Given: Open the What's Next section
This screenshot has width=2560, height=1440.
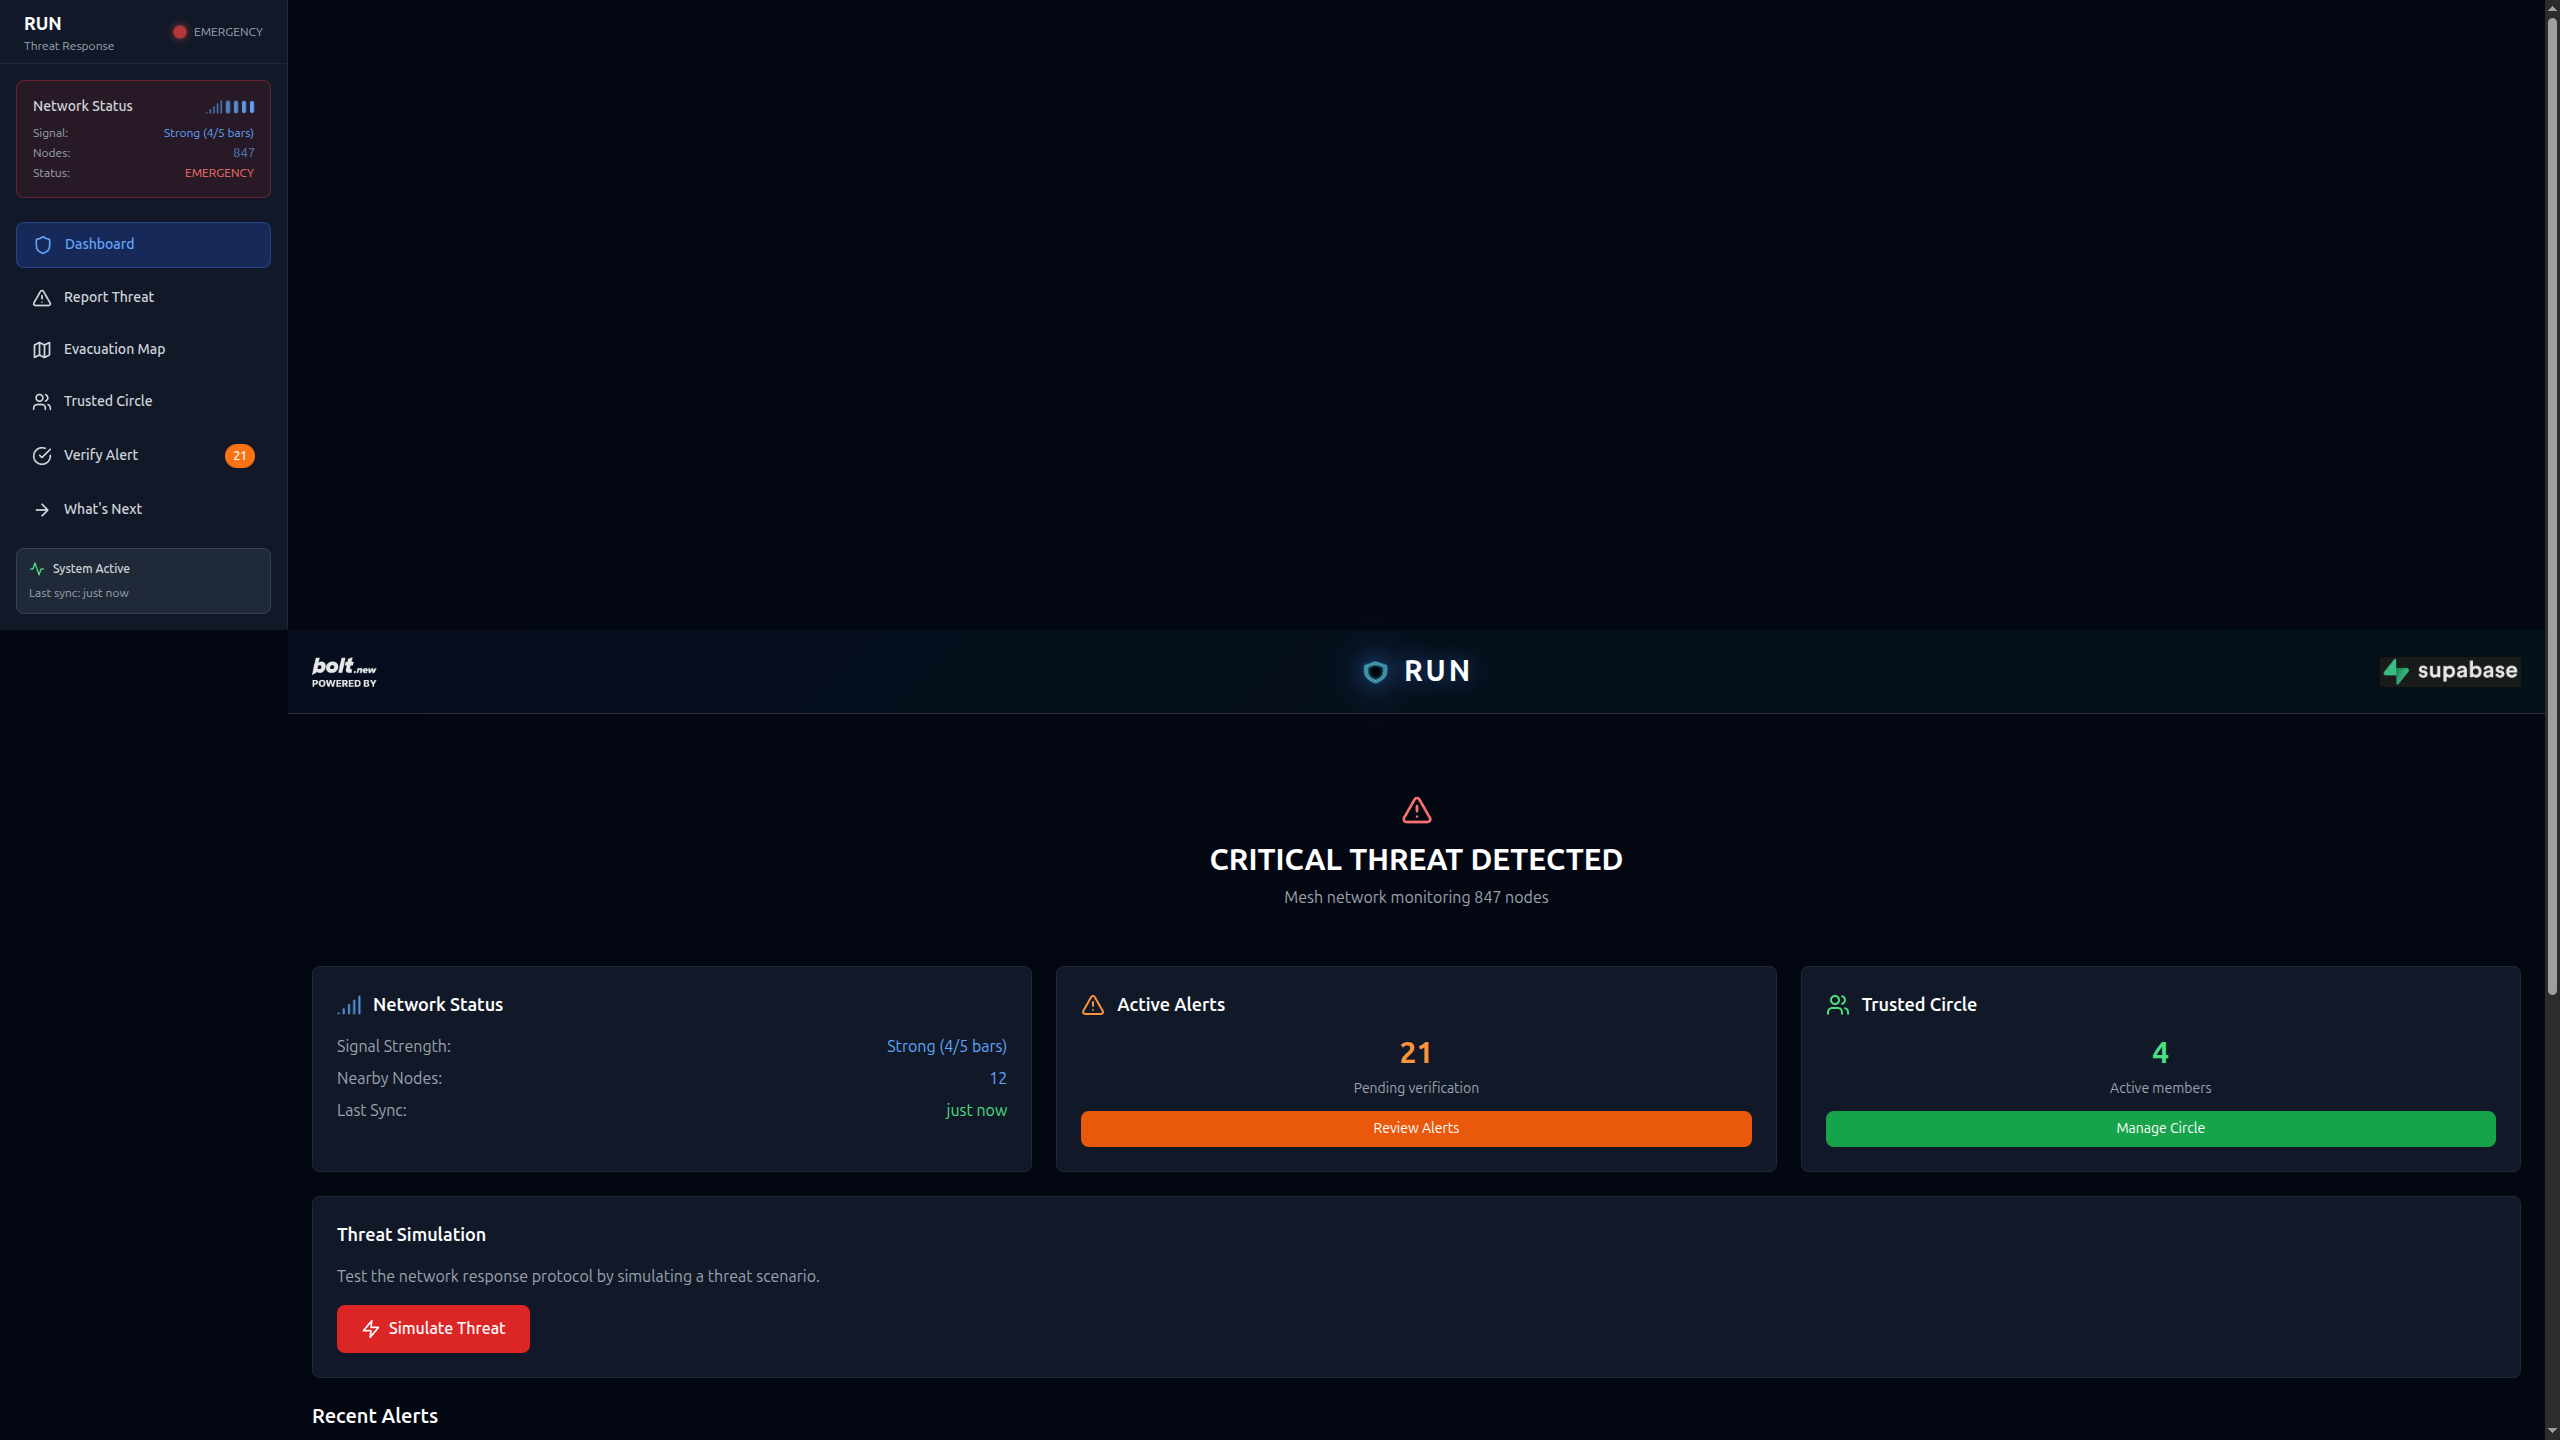Looking at the screenshot, I should [x=103, y=509].
